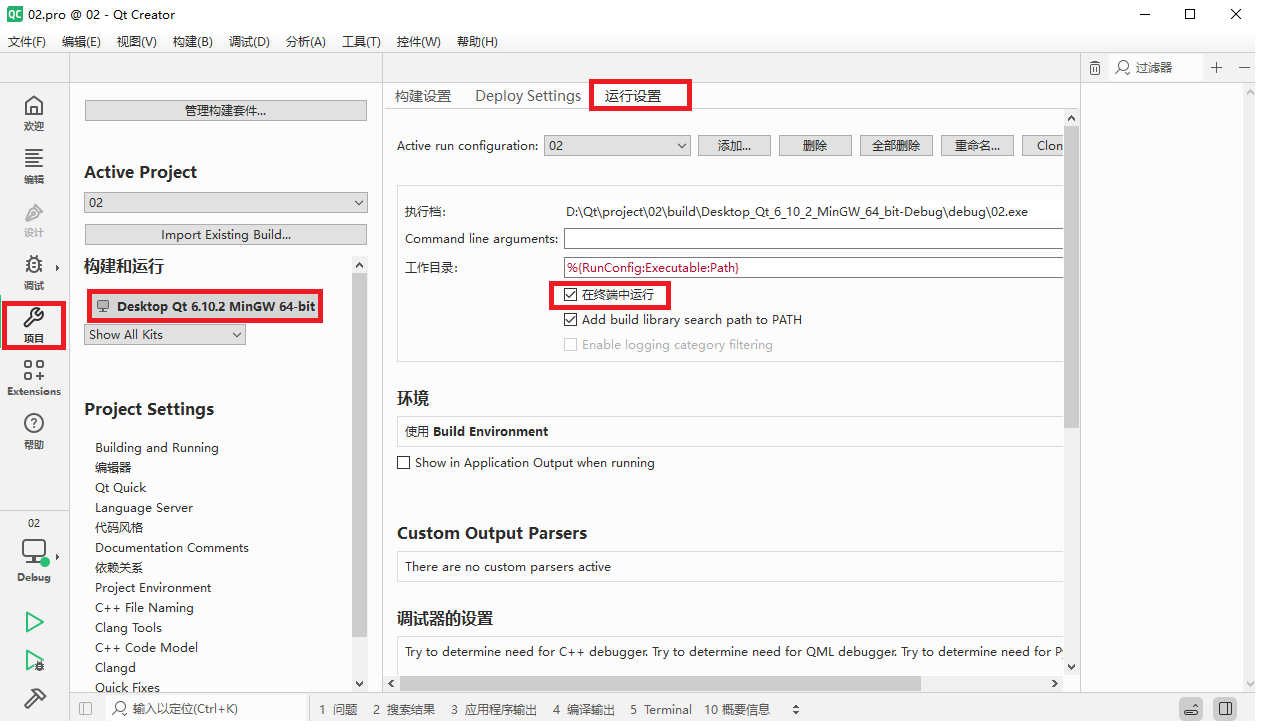Viewport: 1282px width, 728px height.
Task: Click the Qt Creator logo icon
Action: click(15, 14)
